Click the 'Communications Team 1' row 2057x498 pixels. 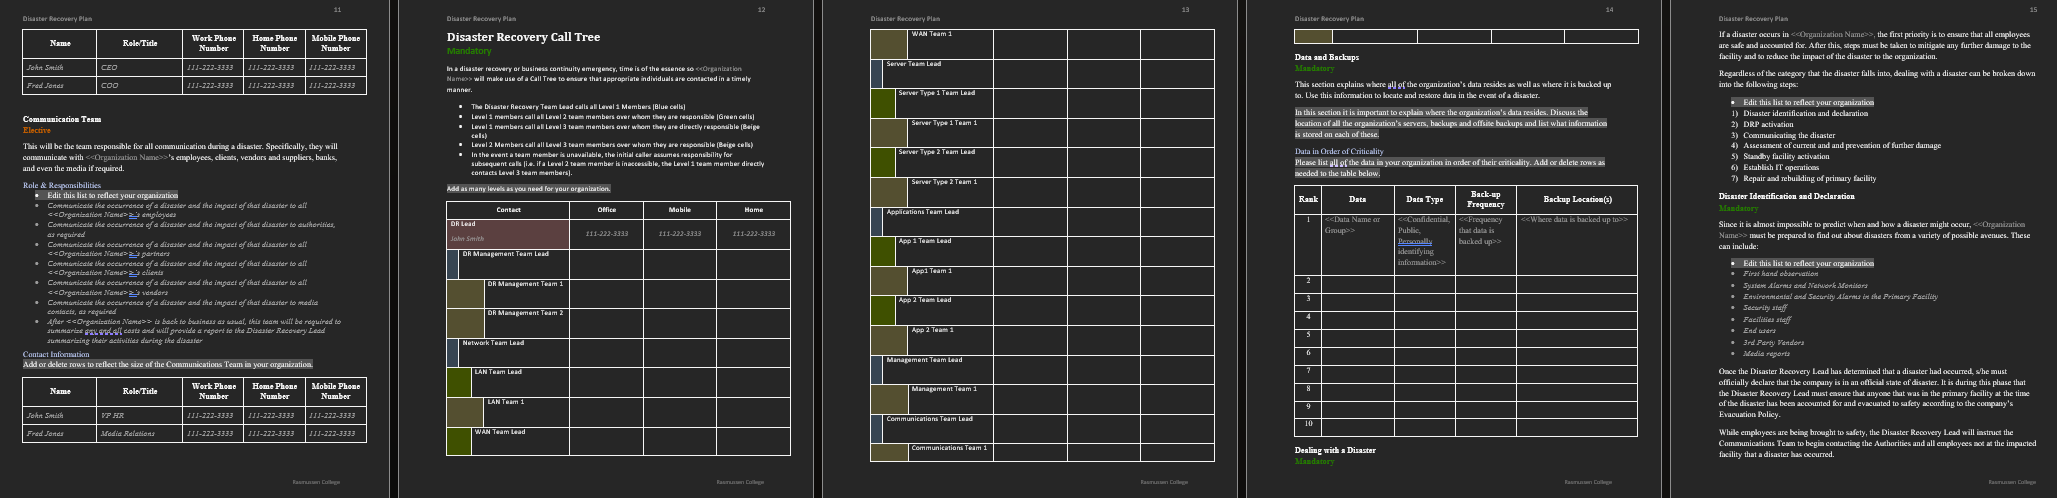coord(1042,452)
